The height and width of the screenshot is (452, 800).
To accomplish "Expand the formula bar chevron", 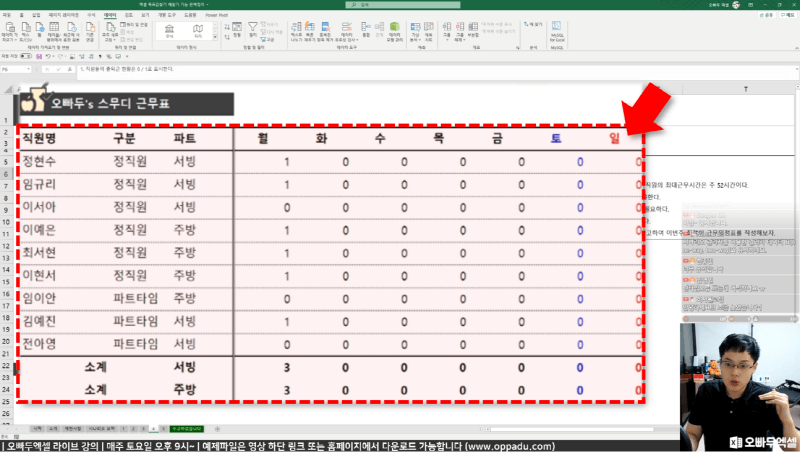I will click(796, 69).
